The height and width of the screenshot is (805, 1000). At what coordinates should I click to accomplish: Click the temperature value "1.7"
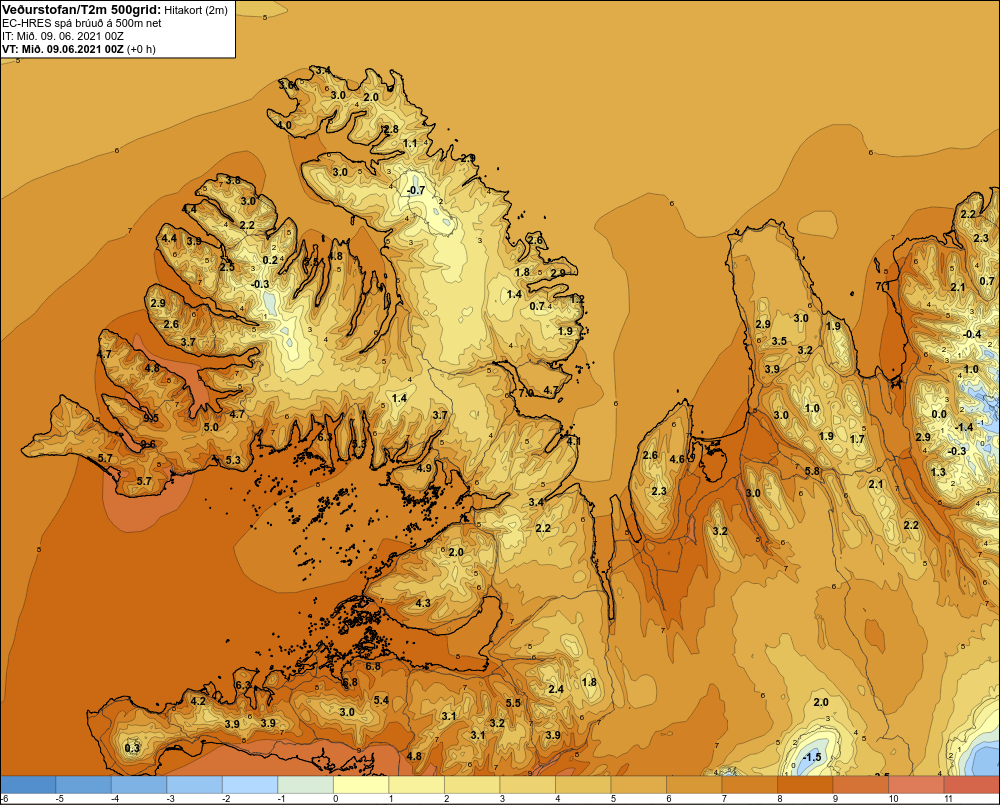click(x=857, y=439)
